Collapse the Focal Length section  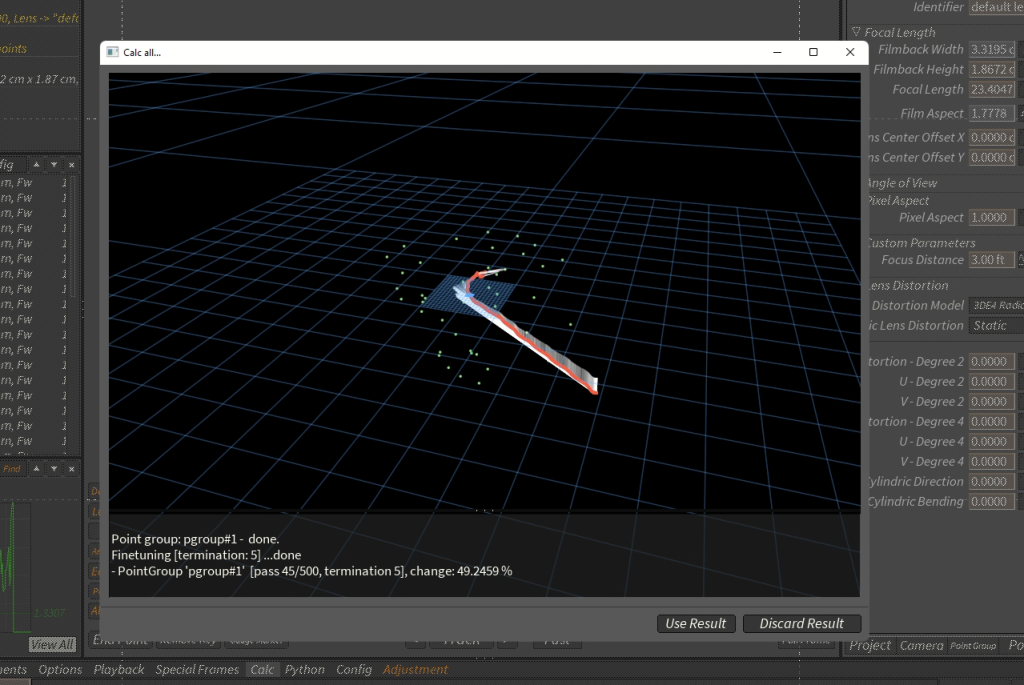pyautogui.click(x=856, y=32)
